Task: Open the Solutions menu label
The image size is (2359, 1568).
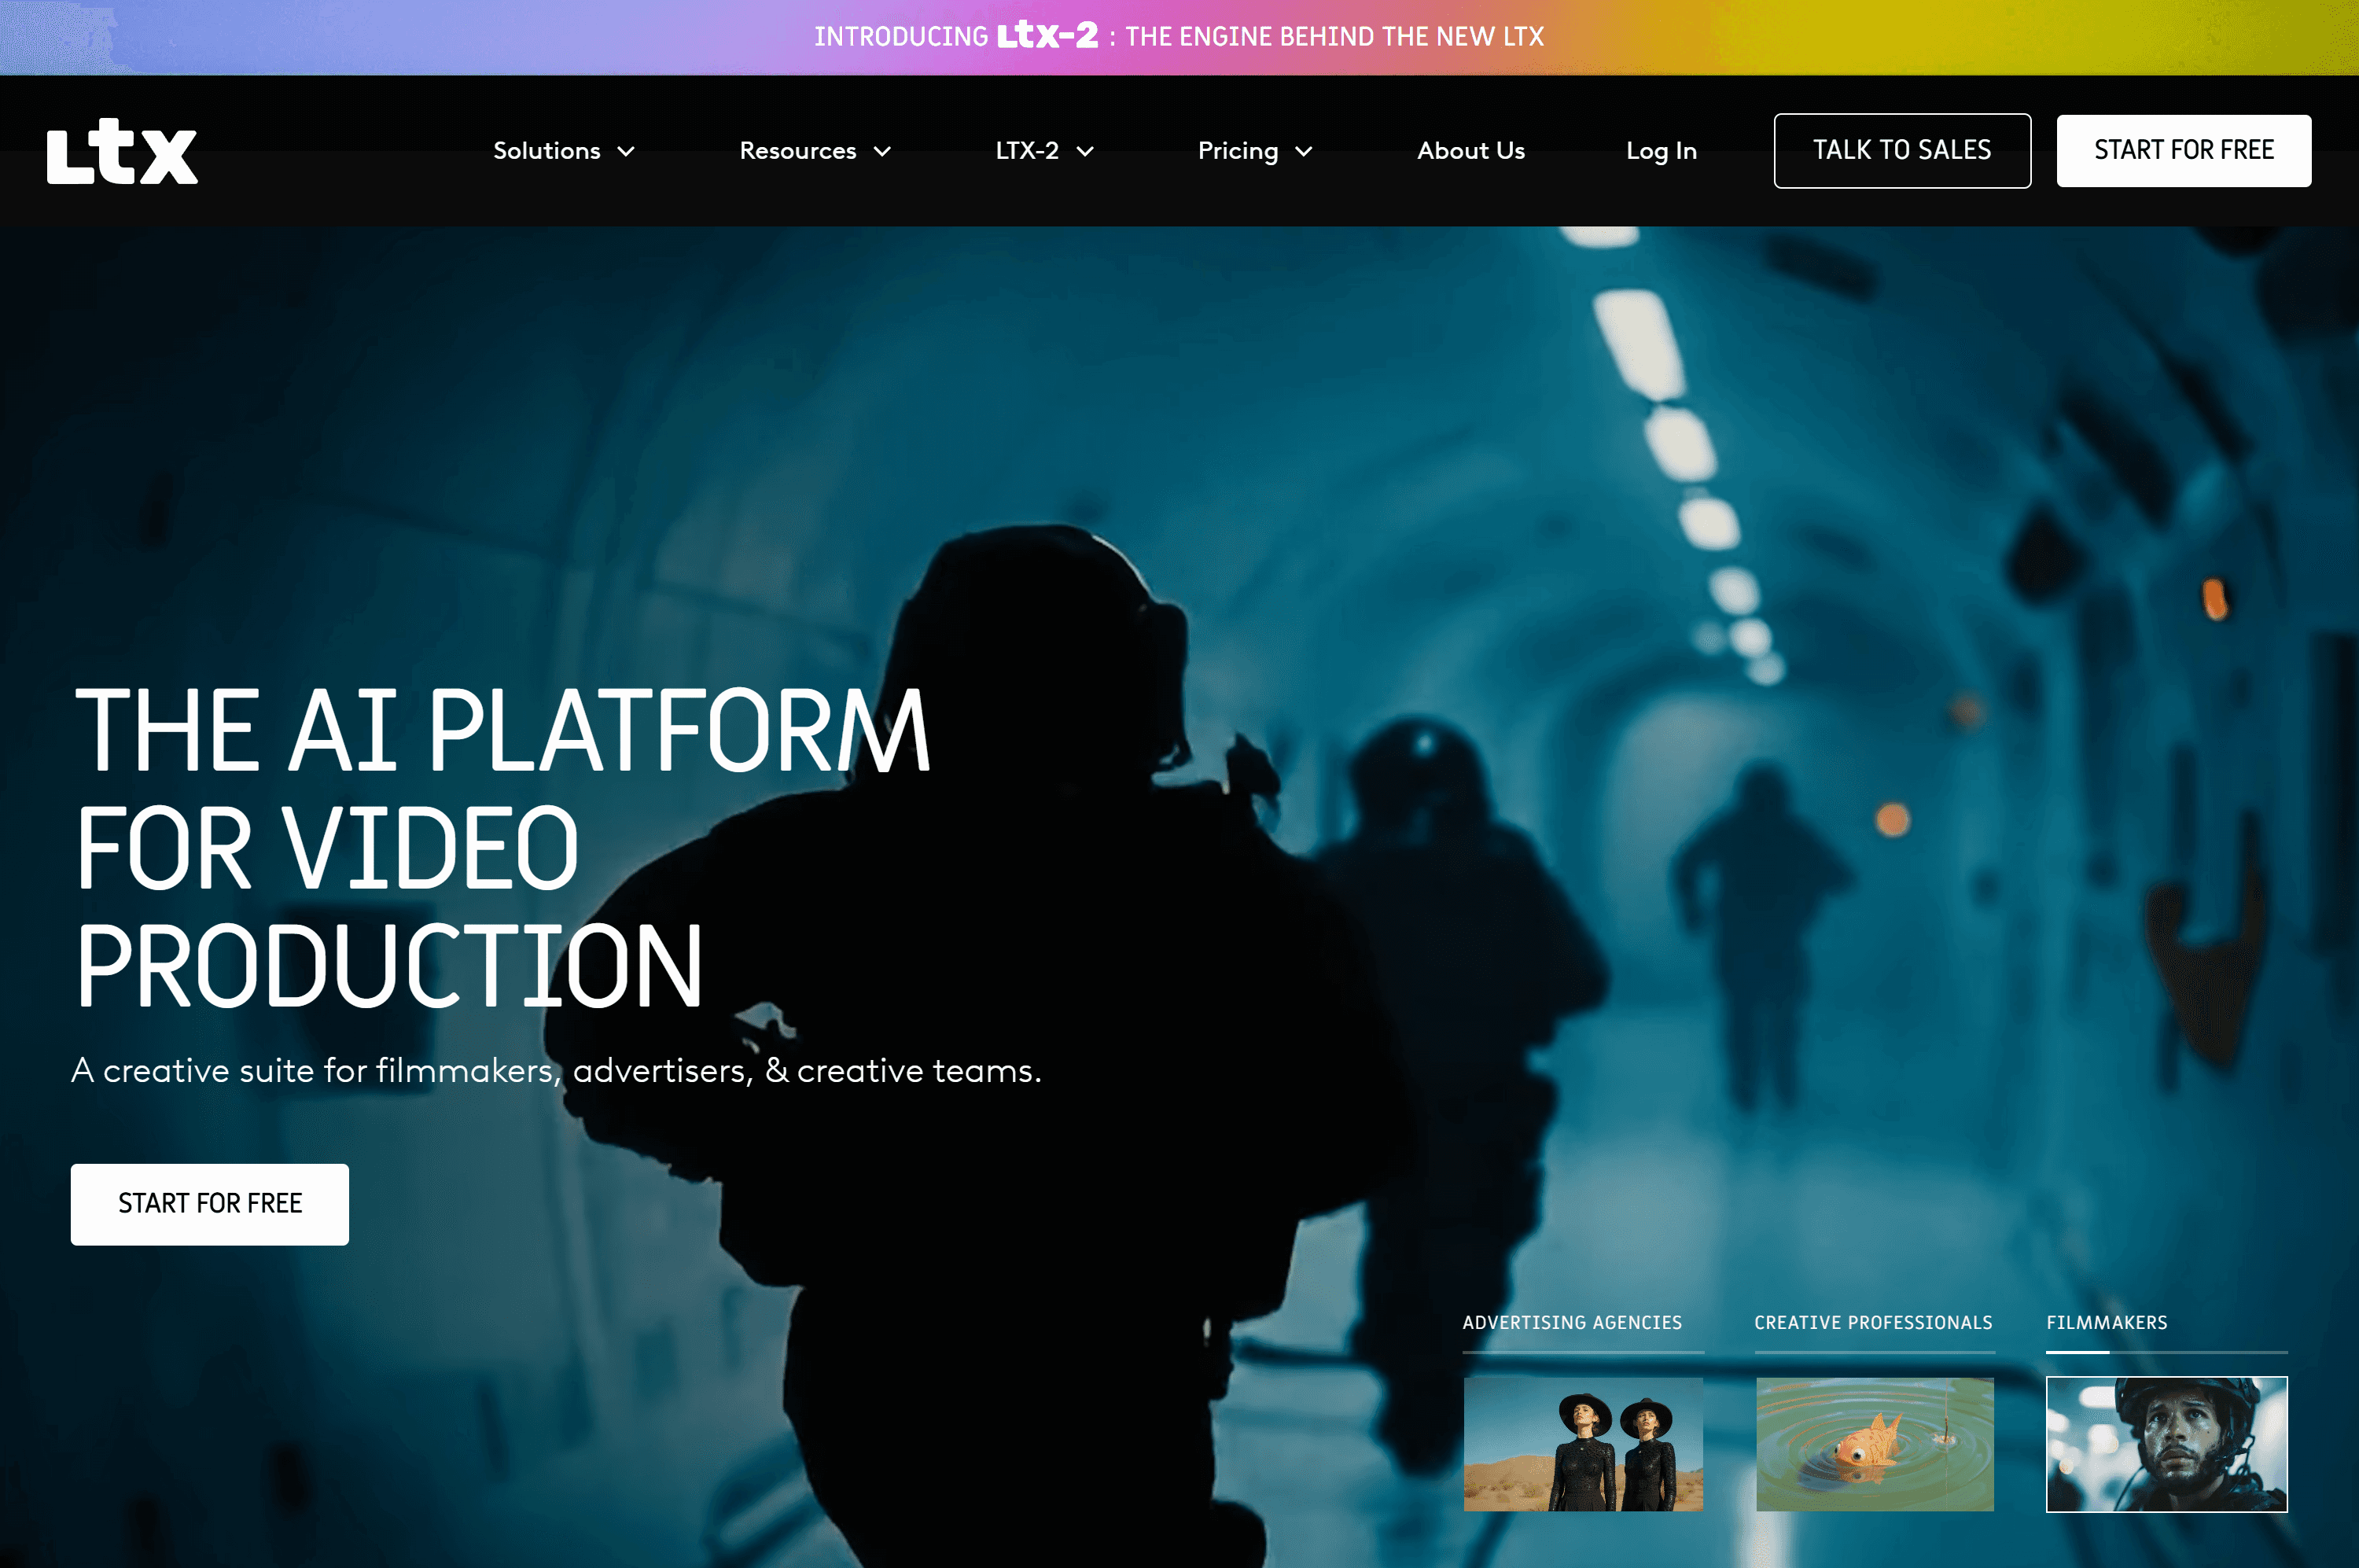Action: point(546,151)
